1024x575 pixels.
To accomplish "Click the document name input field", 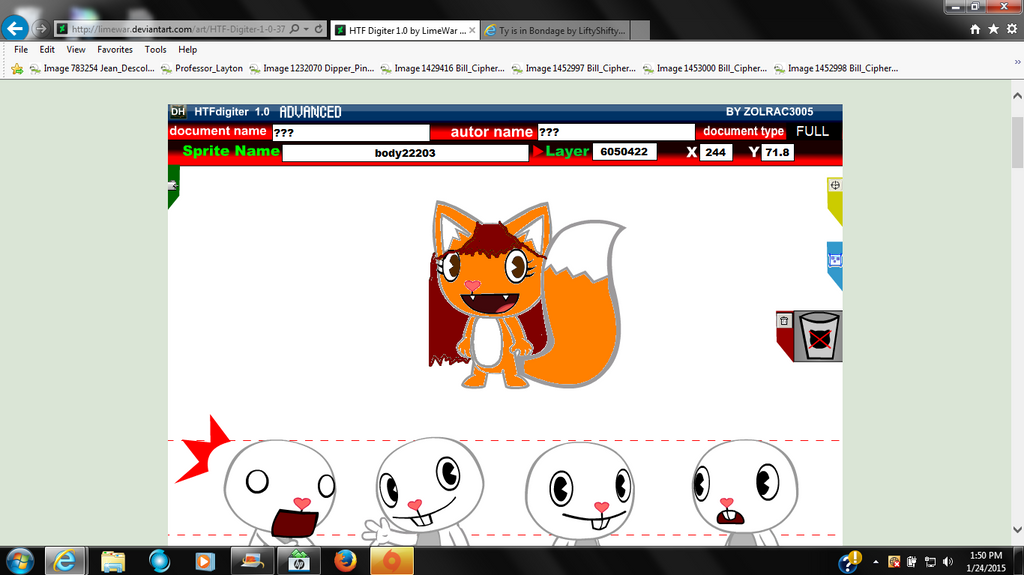I will coord(351,132).
